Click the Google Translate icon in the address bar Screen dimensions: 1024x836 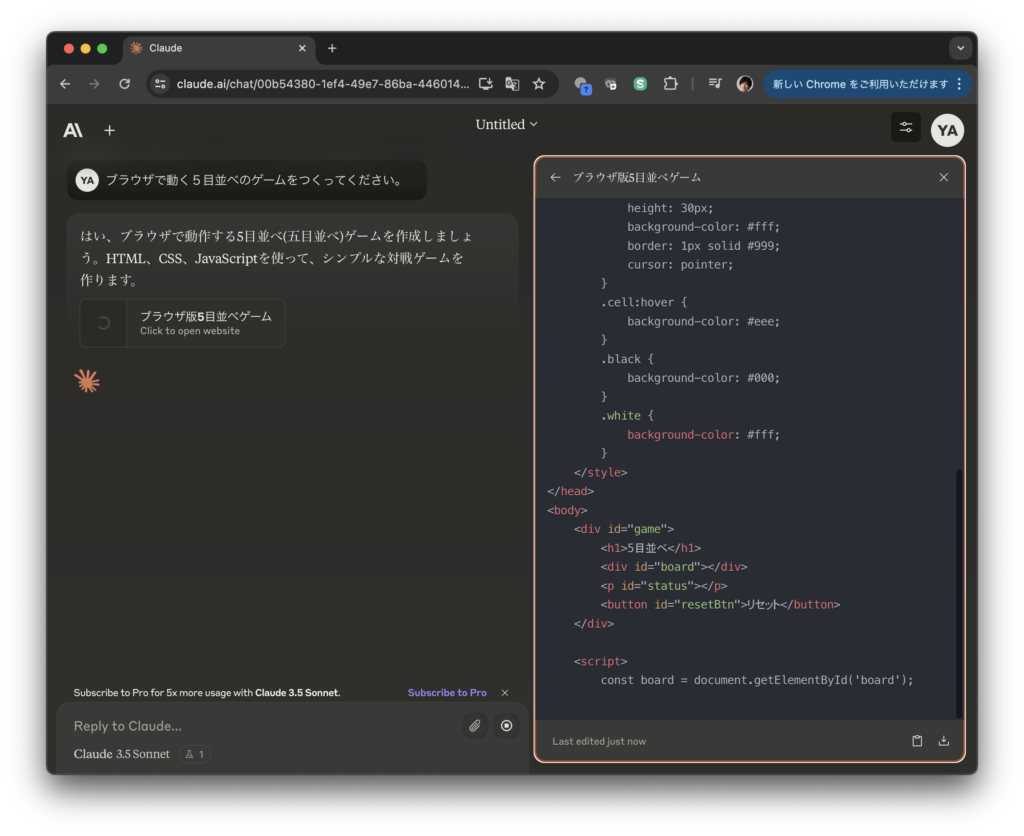[x=512, y=84]
